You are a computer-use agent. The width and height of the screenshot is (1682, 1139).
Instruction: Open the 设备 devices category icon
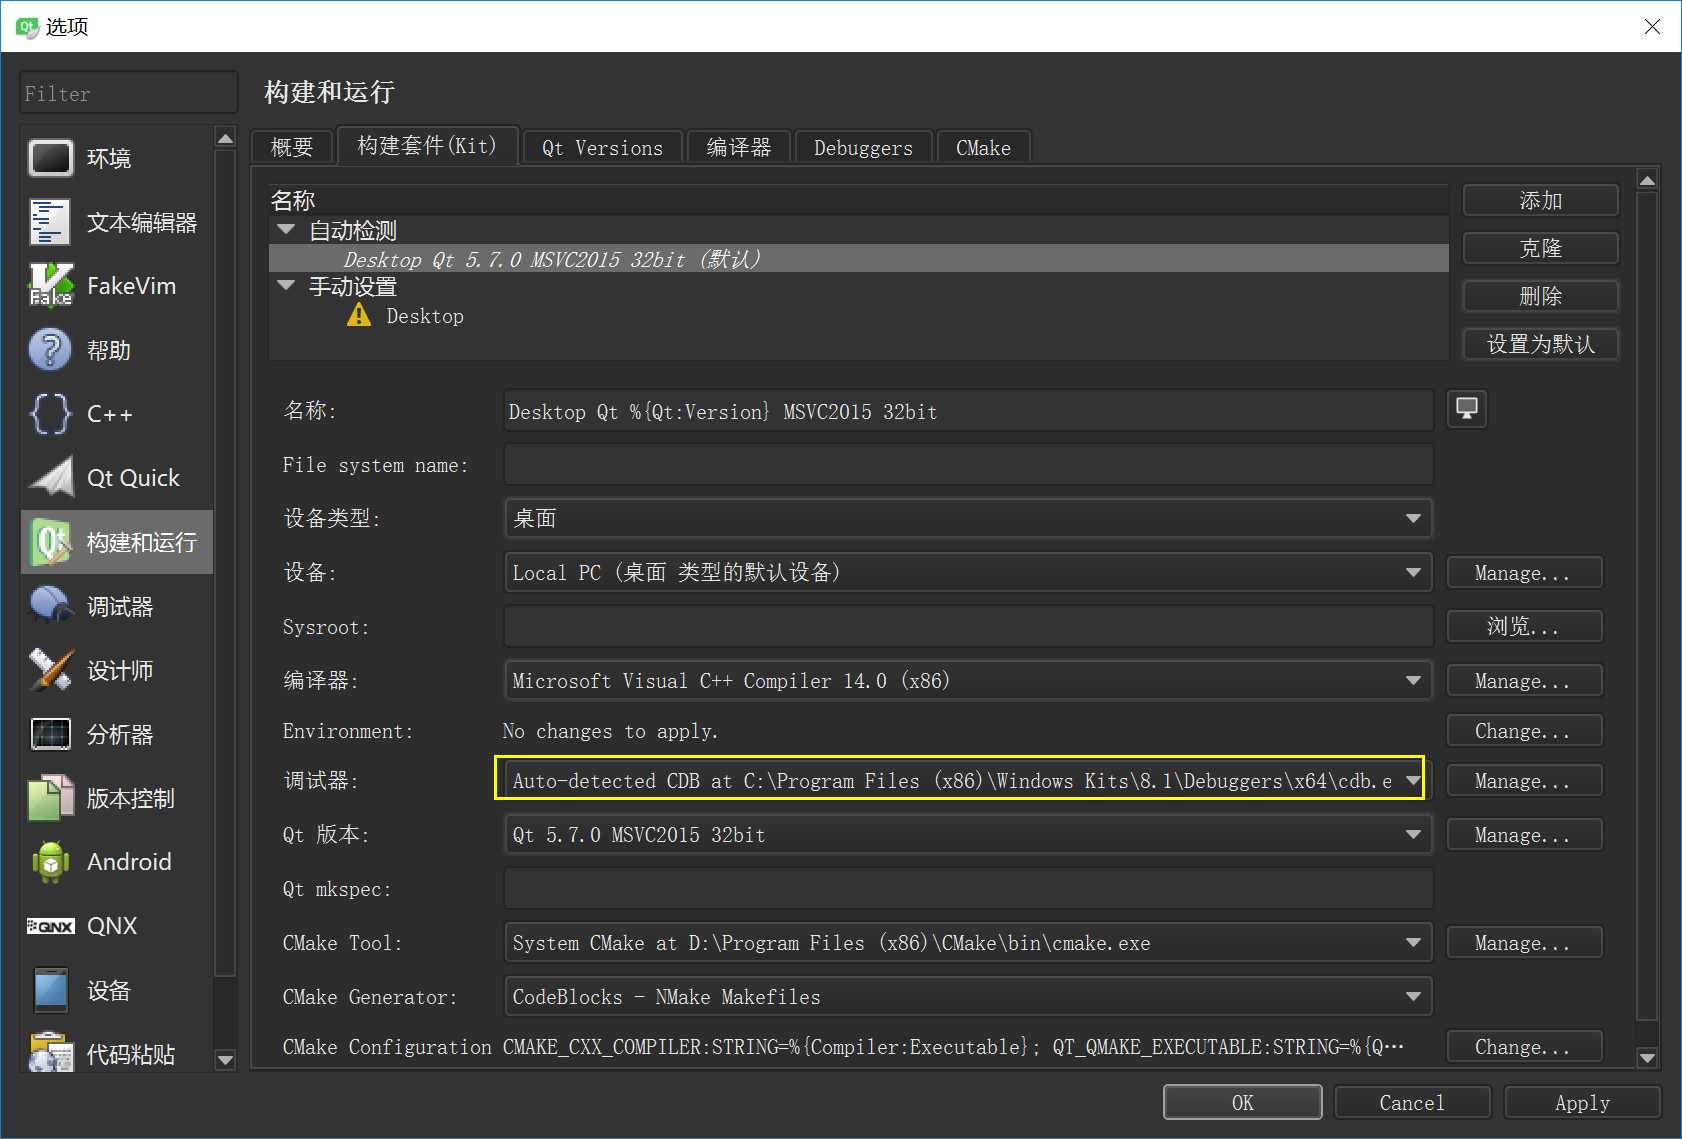(50, 990)
